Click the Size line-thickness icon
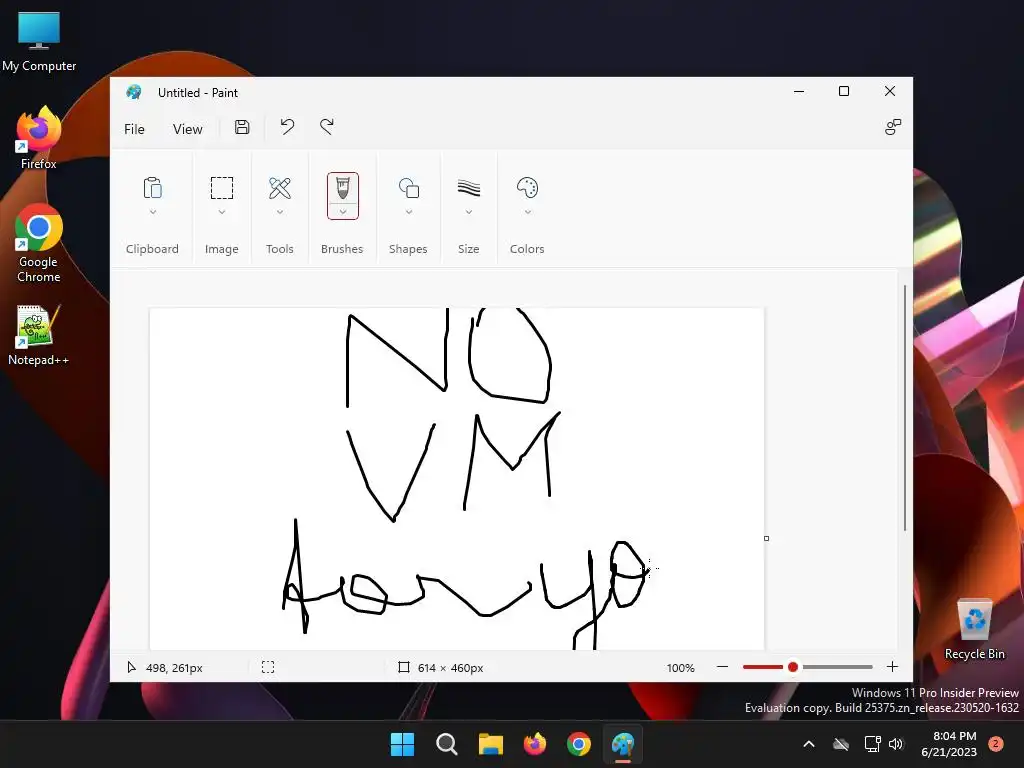The width and height of the screenshot is (1024, 768). (469, 188)
